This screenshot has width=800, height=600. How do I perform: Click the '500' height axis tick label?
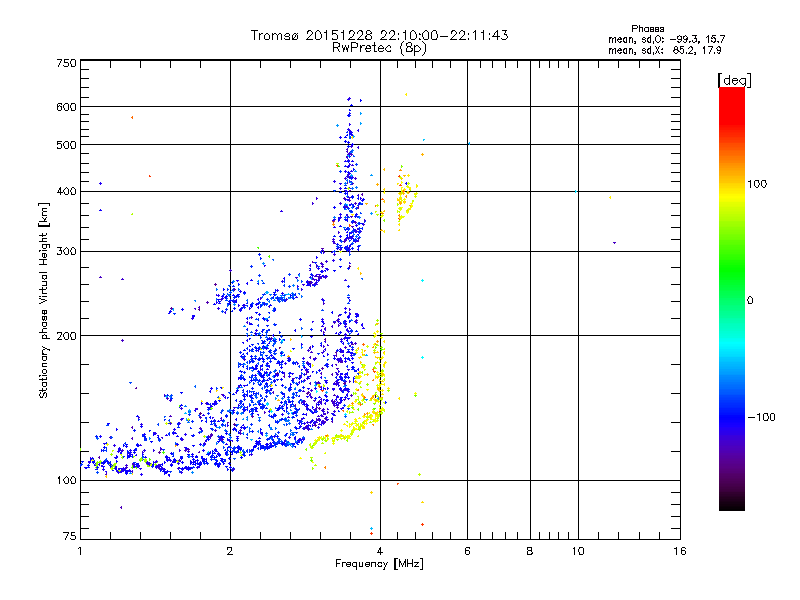click(67, 145)
